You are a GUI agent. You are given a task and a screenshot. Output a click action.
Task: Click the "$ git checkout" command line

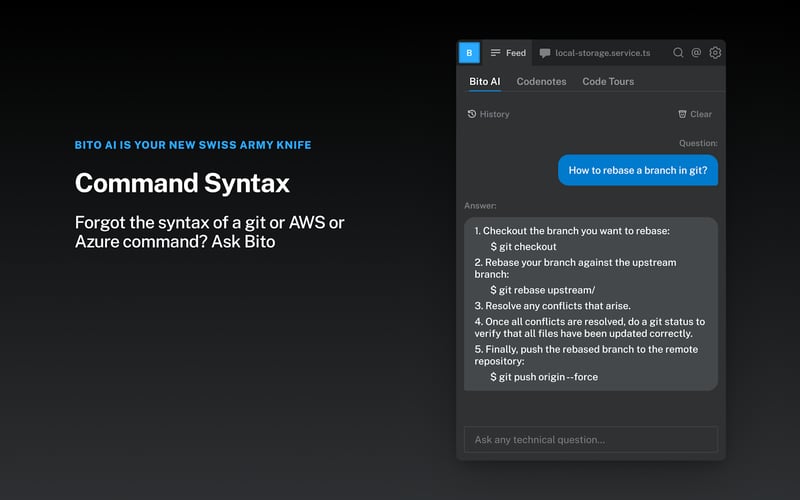pyautogui.click(x=523, y=246)
